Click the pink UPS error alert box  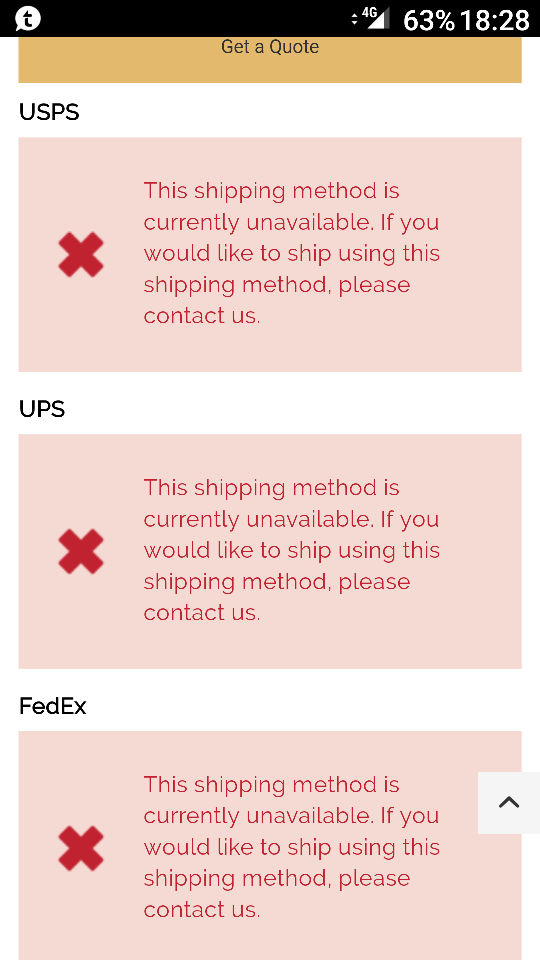(270, 552)
